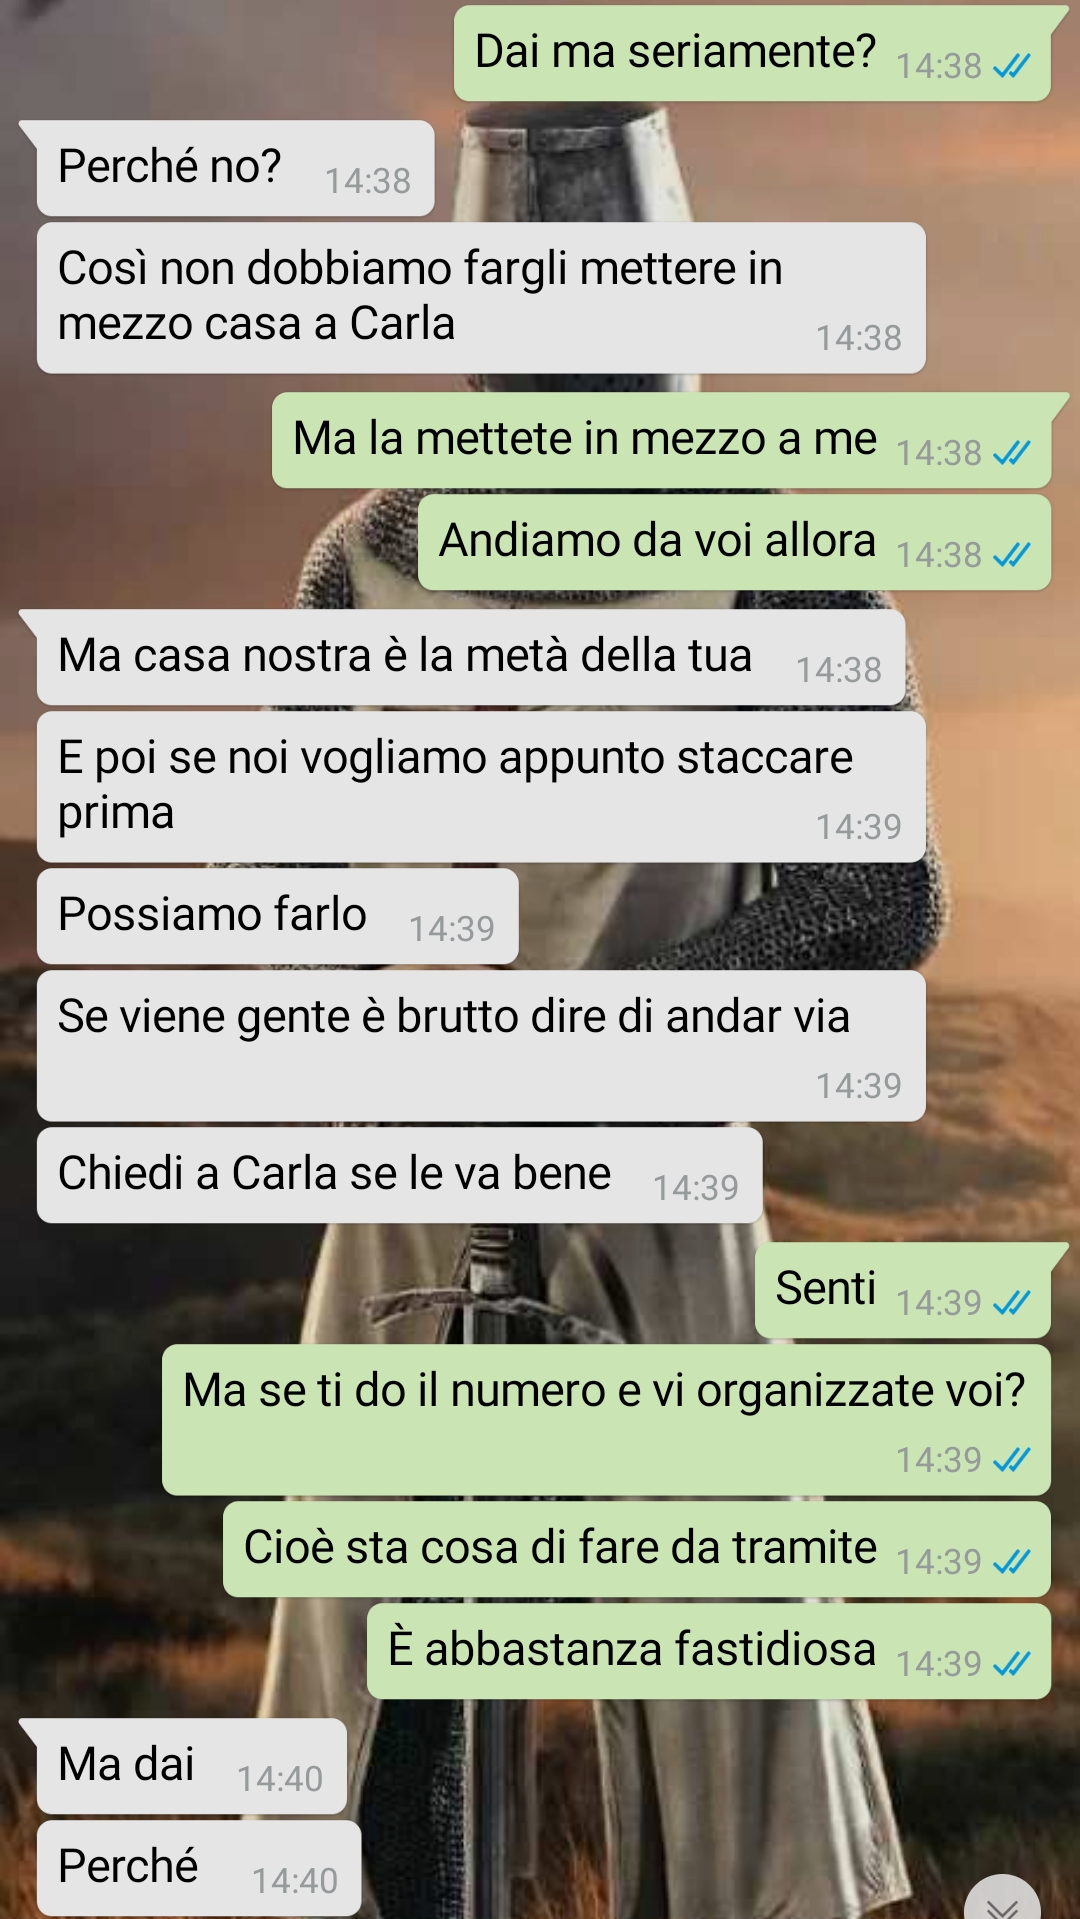Tap 'Se viene gente è brutto dire' message
Screen dimensions: 1080x1919
(x=481, y=1046)
